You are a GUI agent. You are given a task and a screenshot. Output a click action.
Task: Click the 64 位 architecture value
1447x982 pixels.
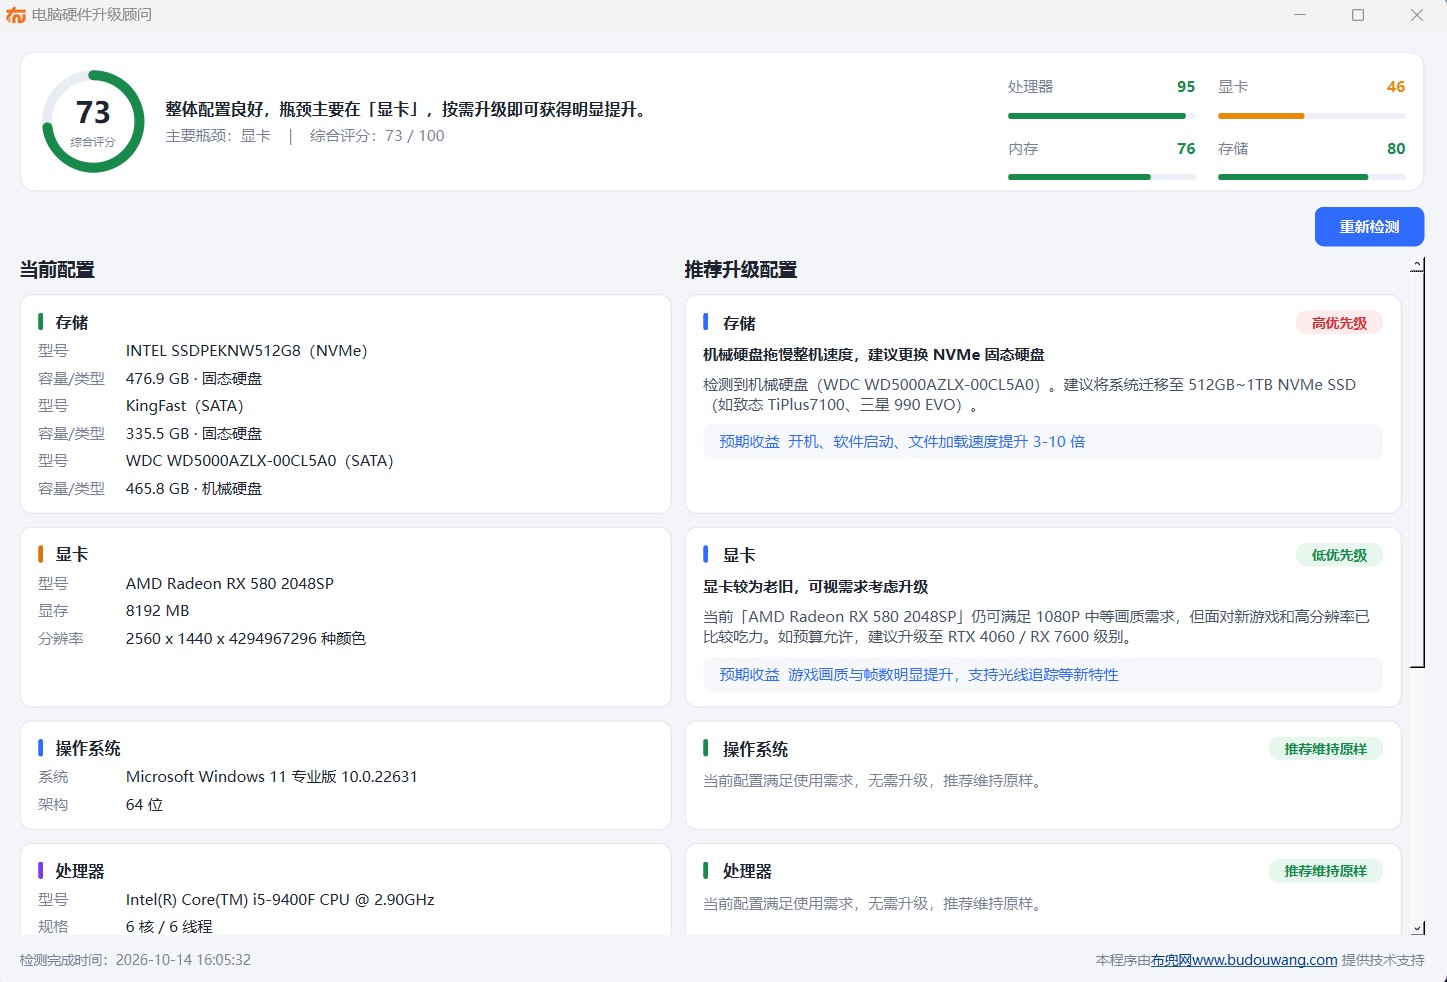144,805
